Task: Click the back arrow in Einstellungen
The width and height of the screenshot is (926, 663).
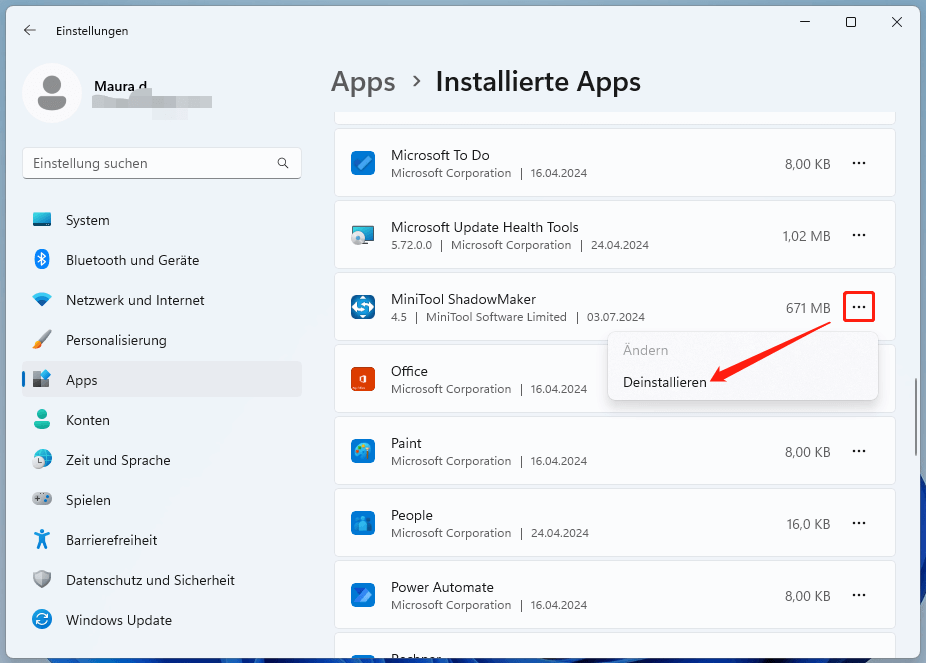Action: pos(30,30)
